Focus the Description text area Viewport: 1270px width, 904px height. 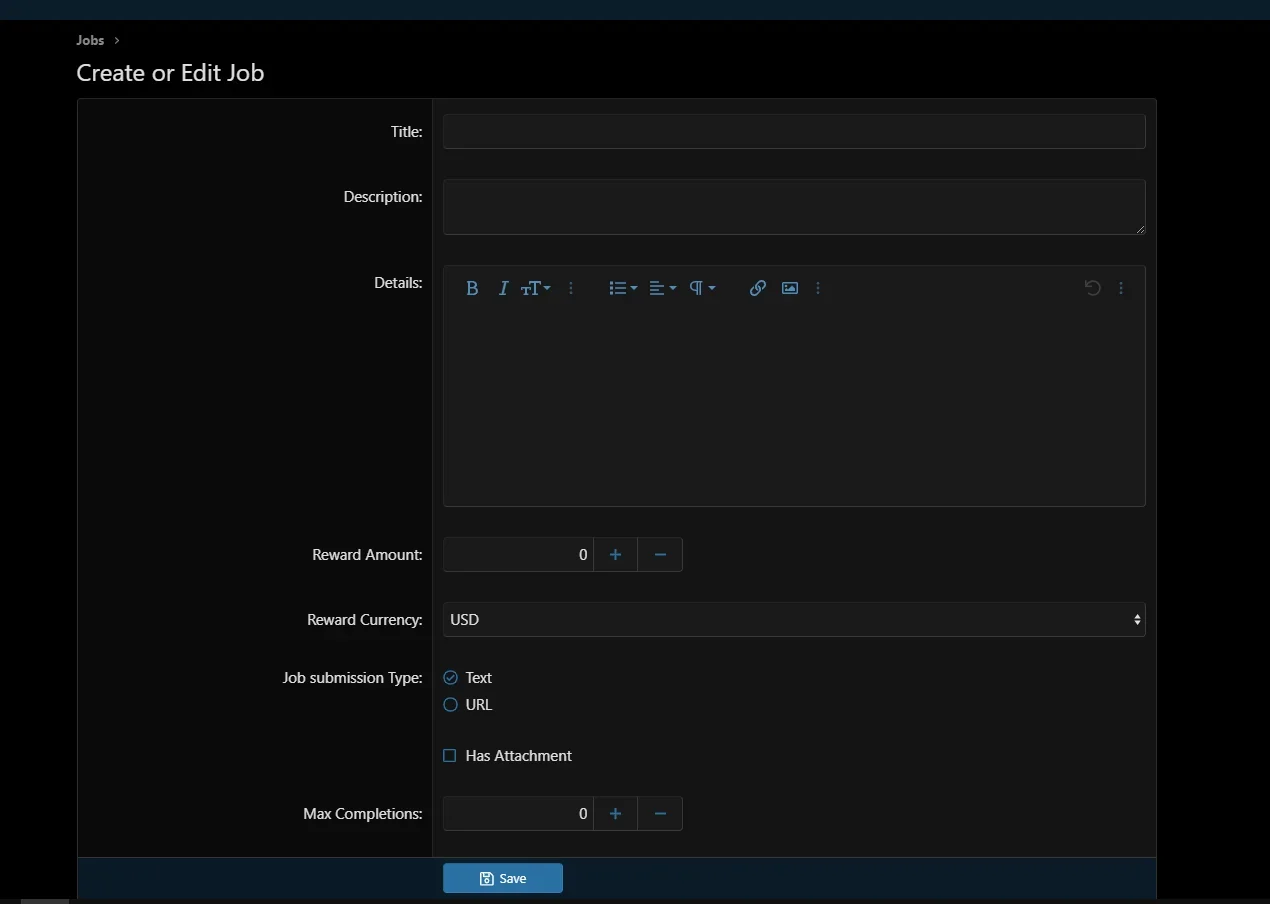[x=794, y=207]
